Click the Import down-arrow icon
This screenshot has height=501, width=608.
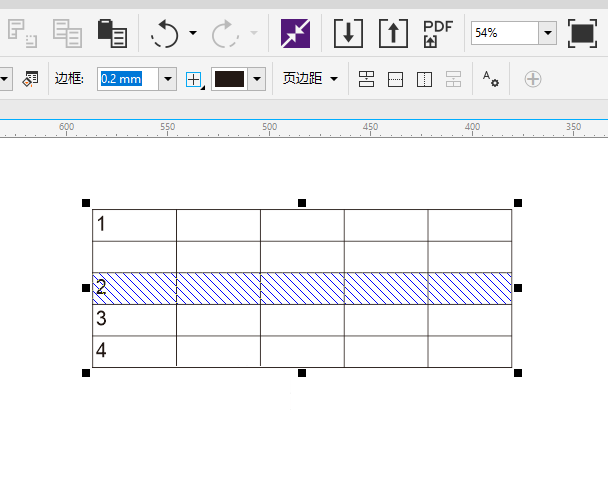coord(348,33)
